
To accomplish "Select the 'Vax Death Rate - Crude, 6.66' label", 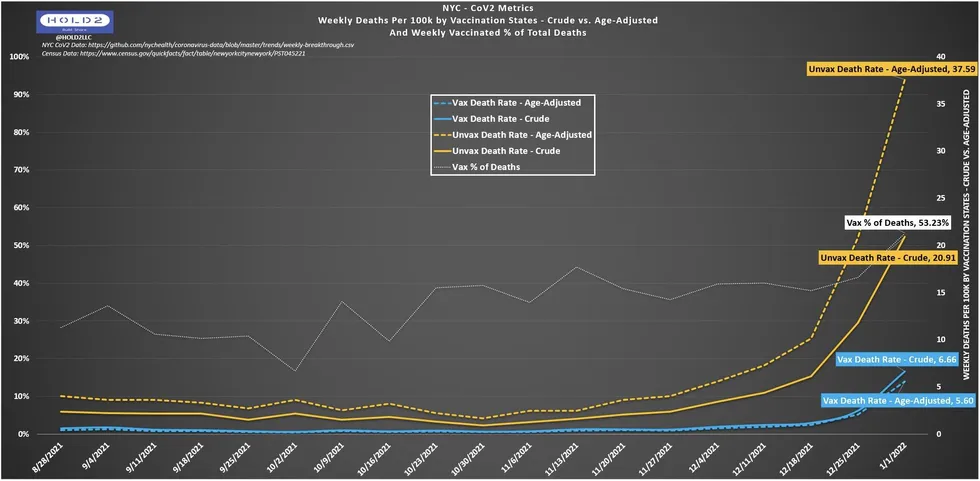I will click(x=885, y=358).
